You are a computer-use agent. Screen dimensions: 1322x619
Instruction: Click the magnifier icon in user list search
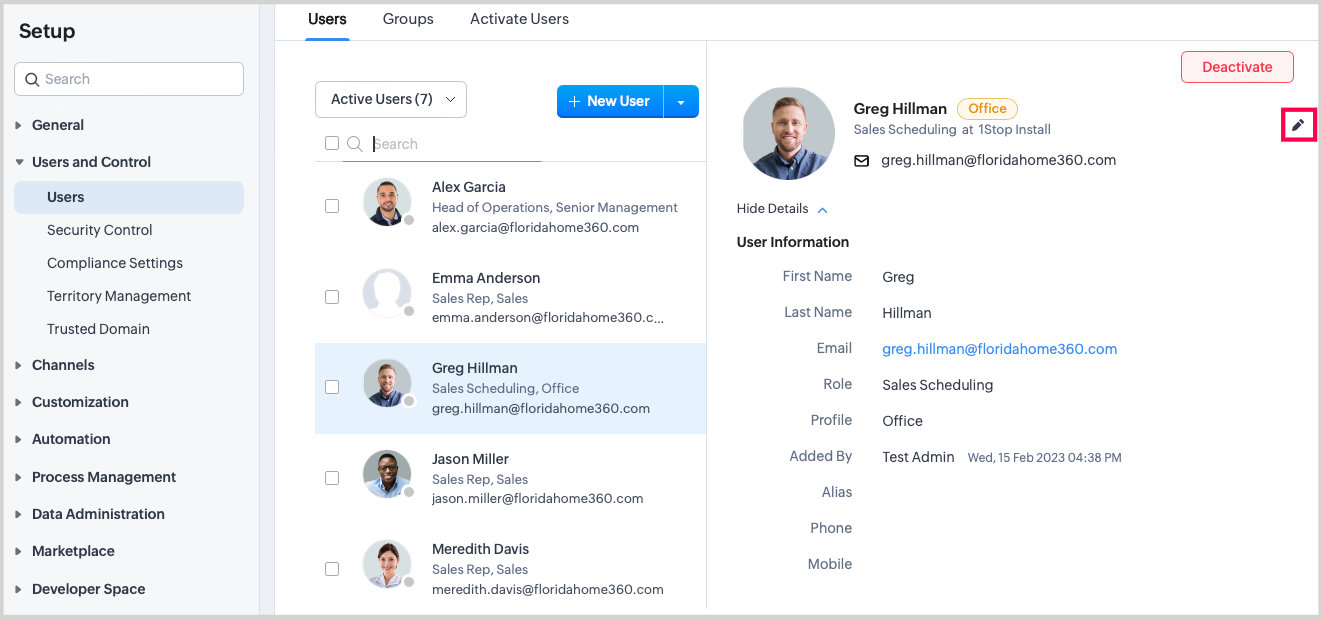(354, 144)
